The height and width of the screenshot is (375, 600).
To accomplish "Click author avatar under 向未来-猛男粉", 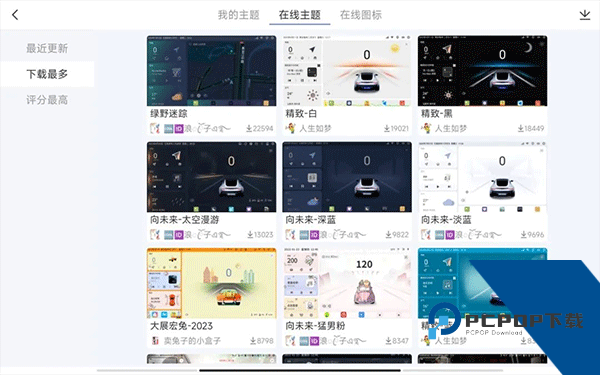I will [x=290, y=341].
